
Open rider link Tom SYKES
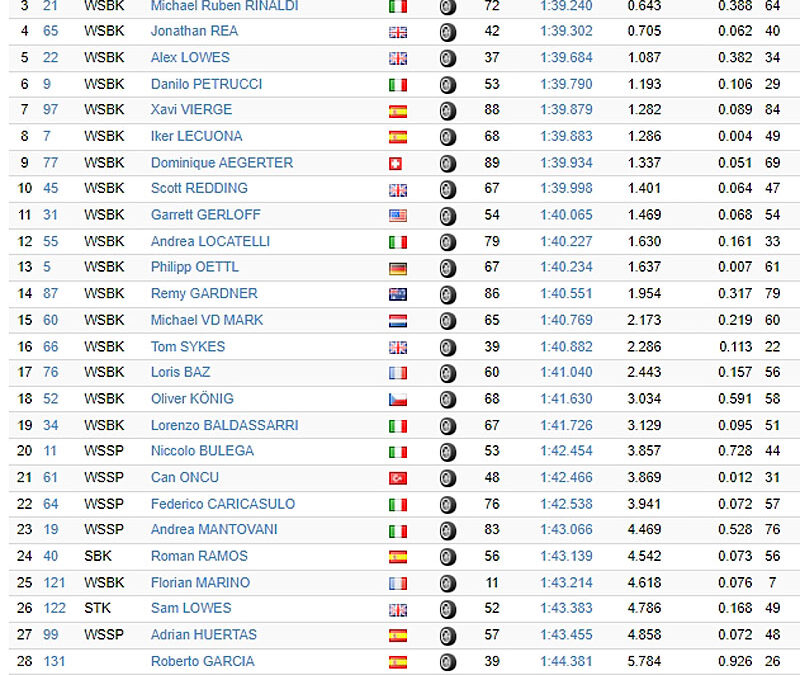[x=188, y=346]
